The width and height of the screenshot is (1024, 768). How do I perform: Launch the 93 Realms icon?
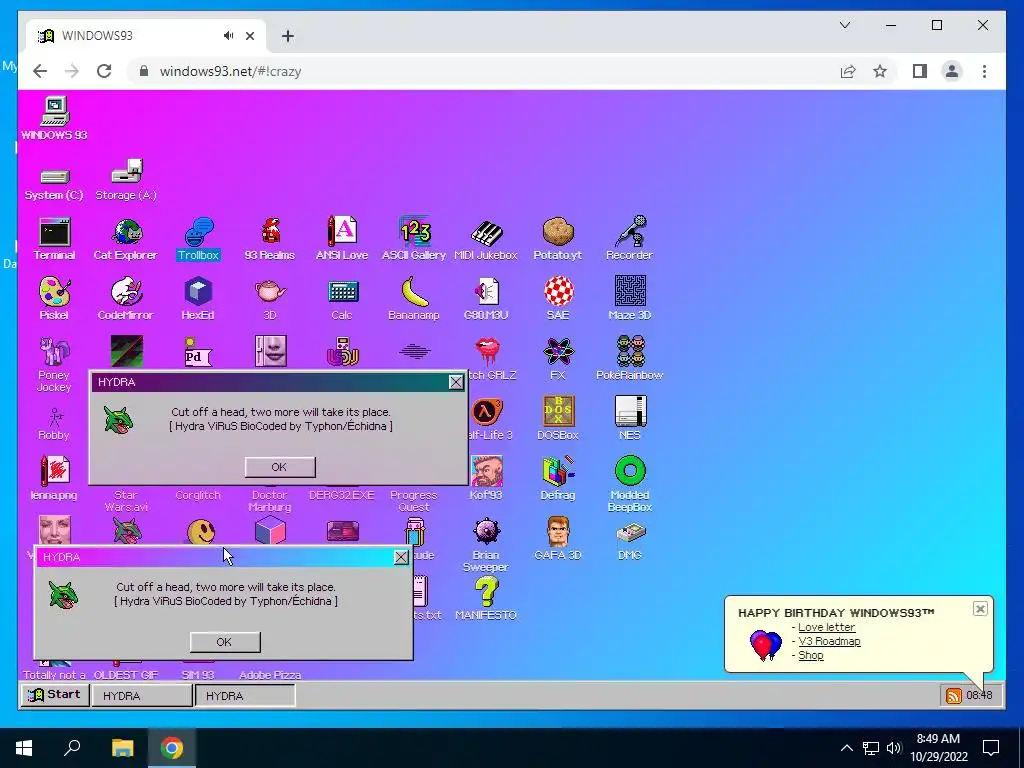click(x=270, y=239)
